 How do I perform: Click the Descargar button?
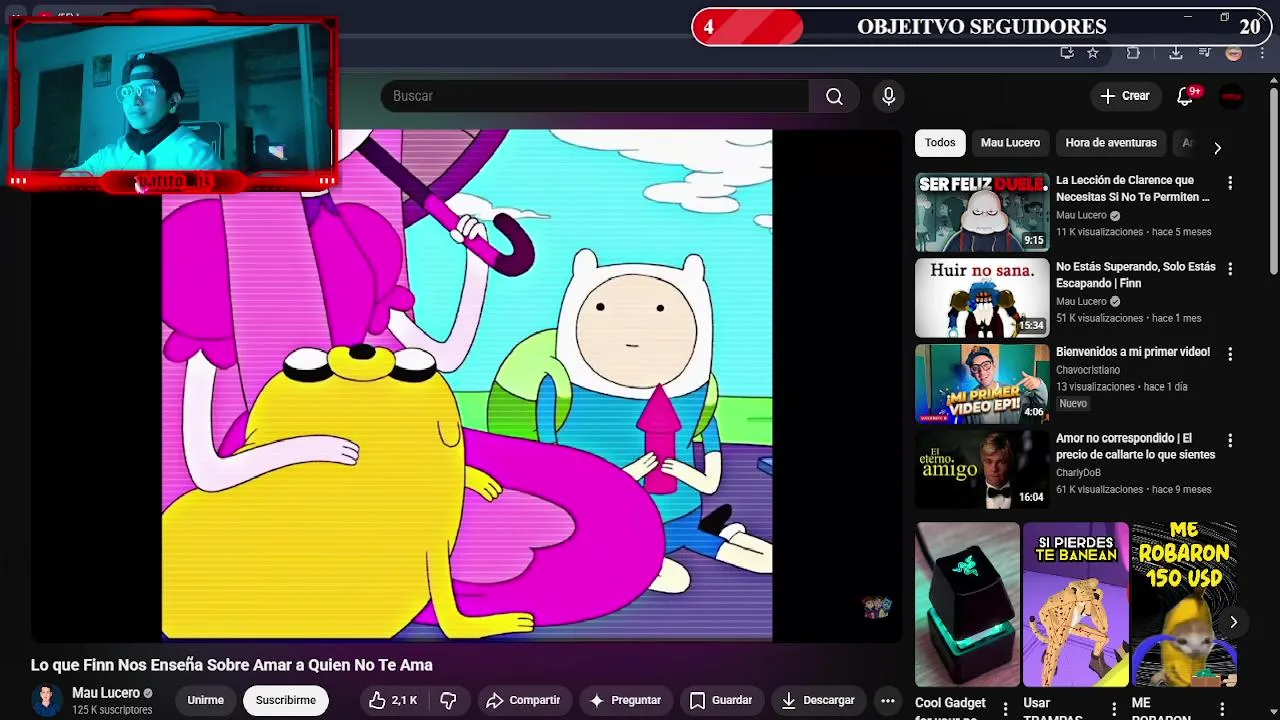tap(818, 700)
